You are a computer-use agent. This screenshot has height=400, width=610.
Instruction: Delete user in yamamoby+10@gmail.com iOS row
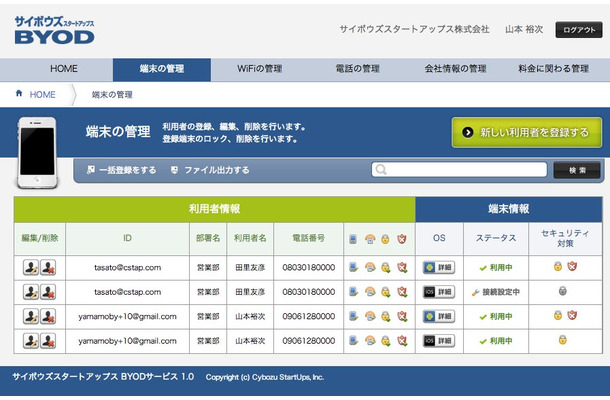click(x=48, y=341)
